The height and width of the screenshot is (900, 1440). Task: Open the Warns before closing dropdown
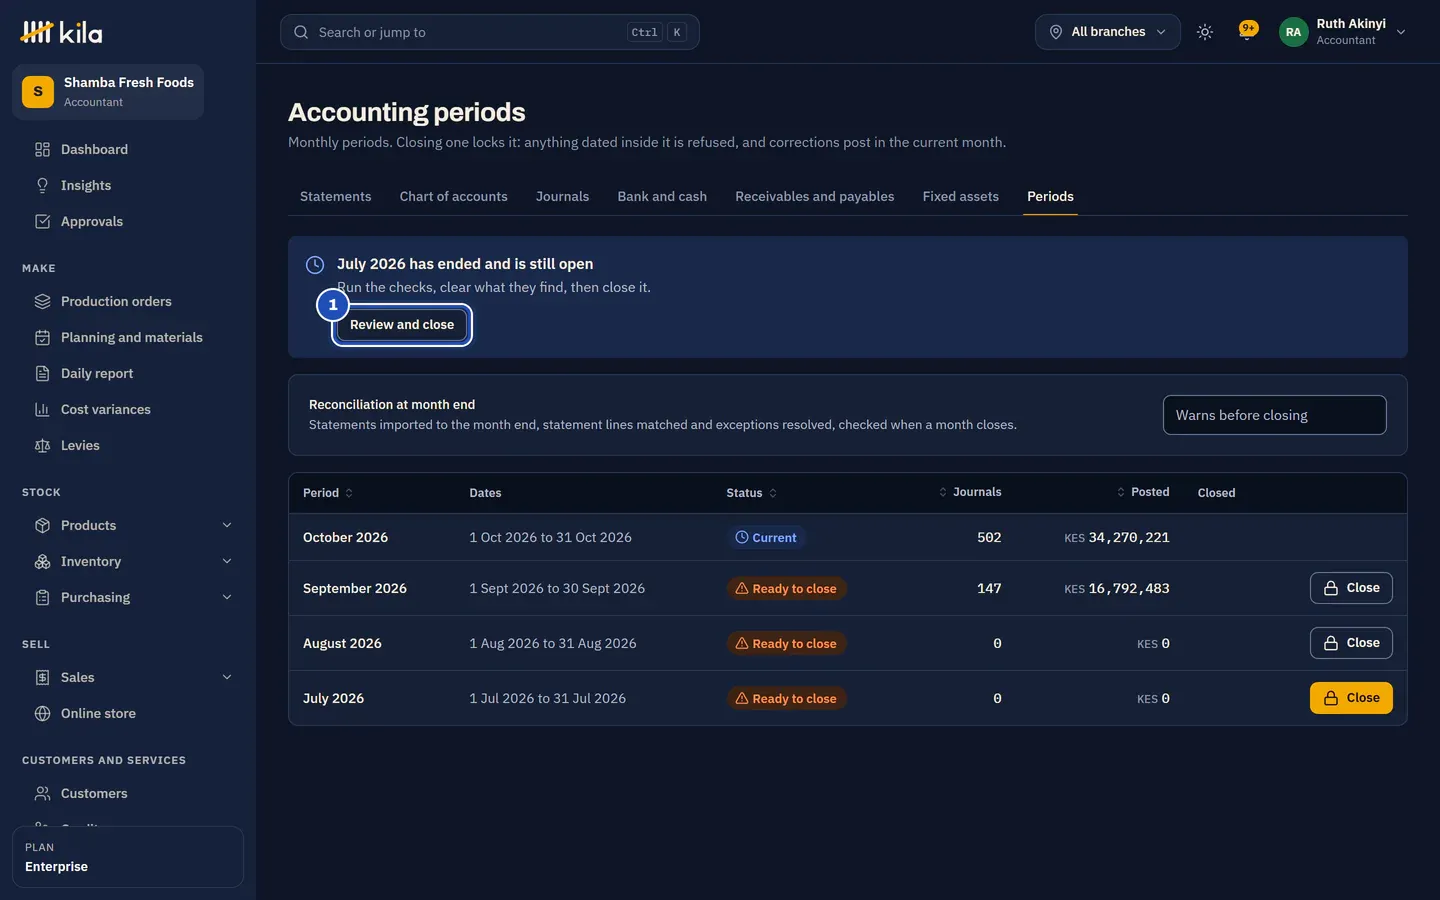coord(1274,415)
